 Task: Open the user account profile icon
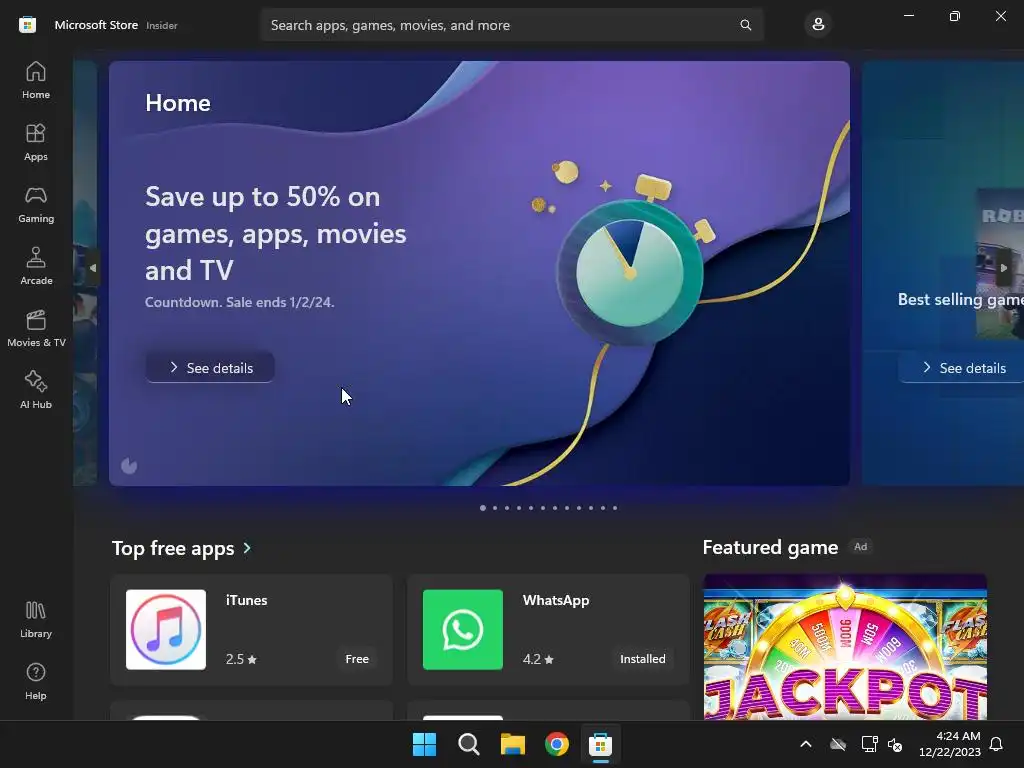coord(818,25)
